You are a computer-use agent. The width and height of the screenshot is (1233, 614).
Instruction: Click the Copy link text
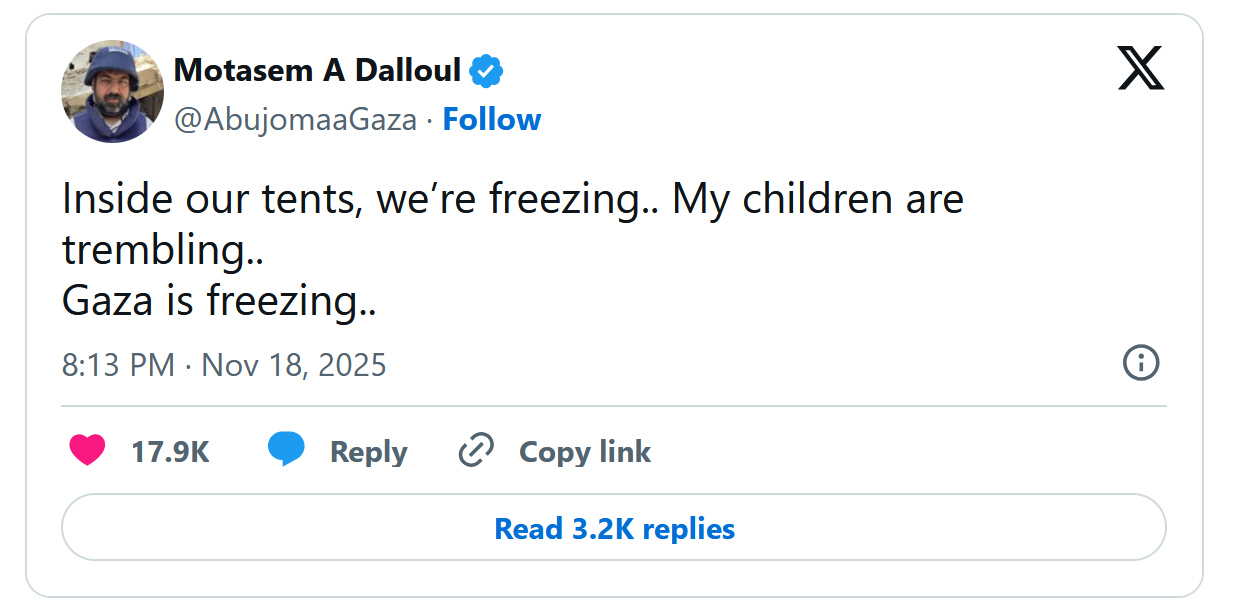585,452
